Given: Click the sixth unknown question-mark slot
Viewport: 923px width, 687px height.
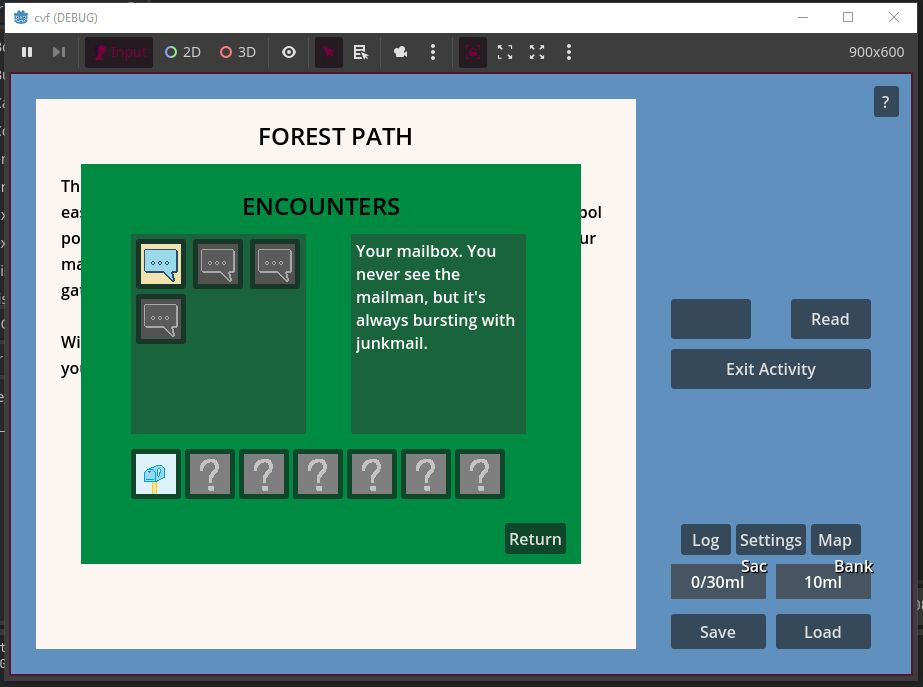Looking at the screenshot, I should [480, 474].
